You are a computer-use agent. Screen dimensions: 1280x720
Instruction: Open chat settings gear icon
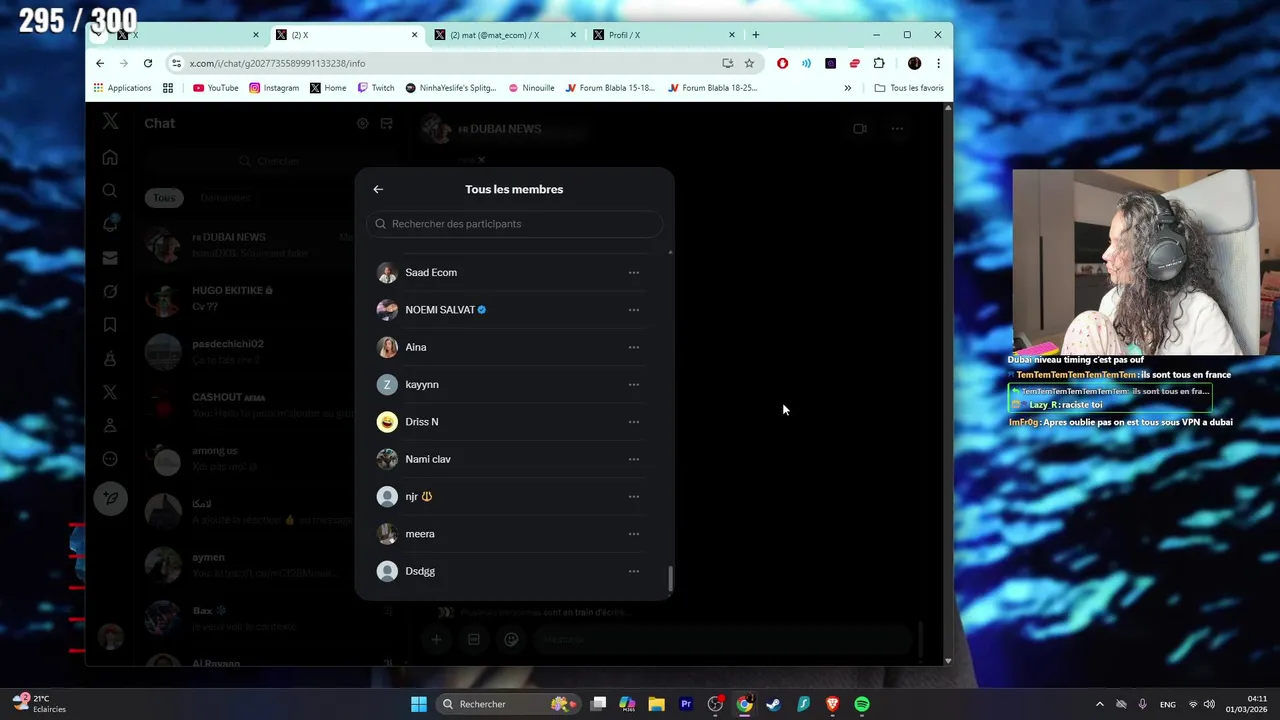363,124
